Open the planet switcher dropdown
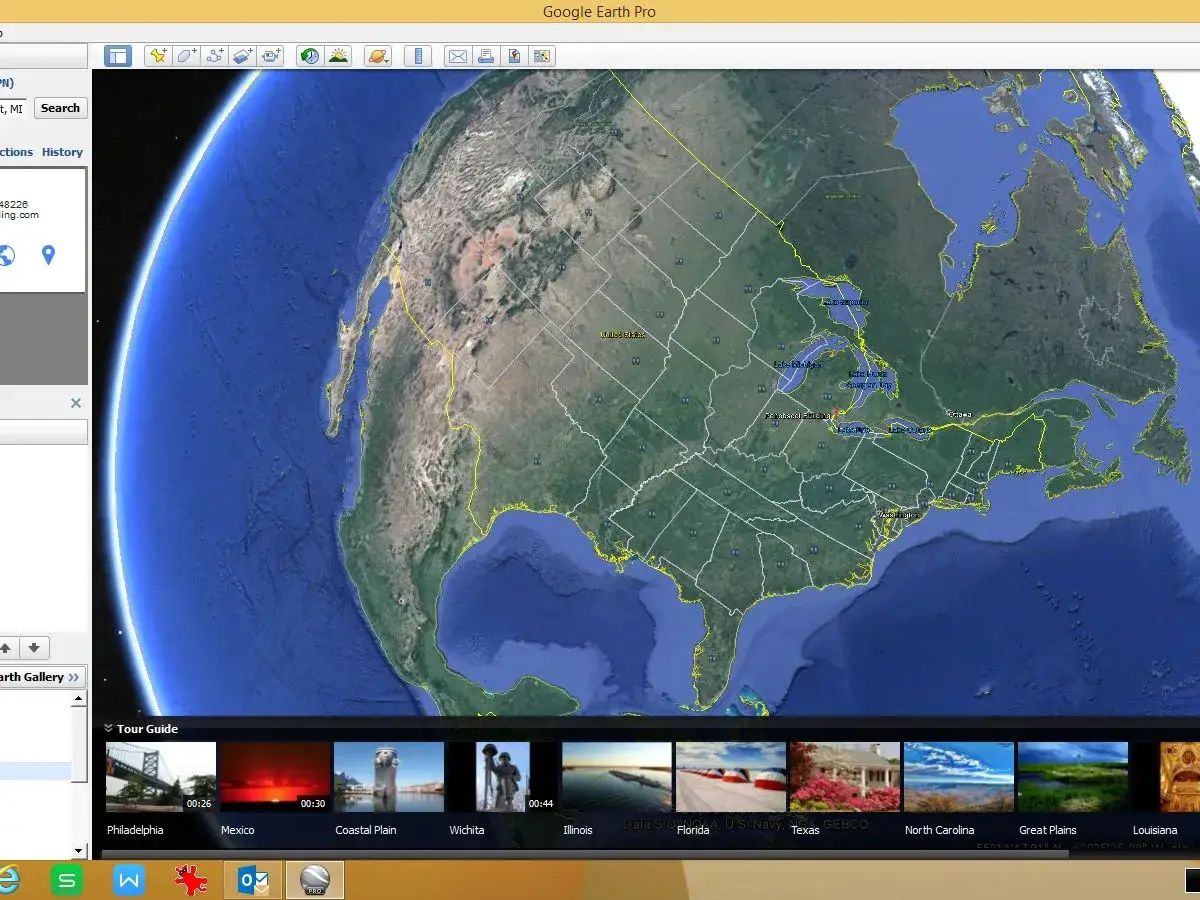 [378, 56]
